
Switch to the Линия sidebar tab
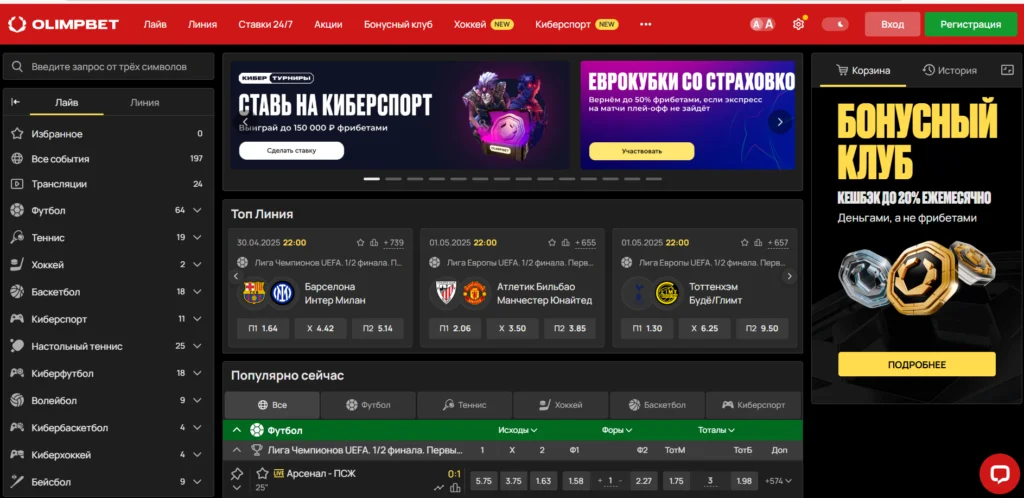click(x=144, y=102)
